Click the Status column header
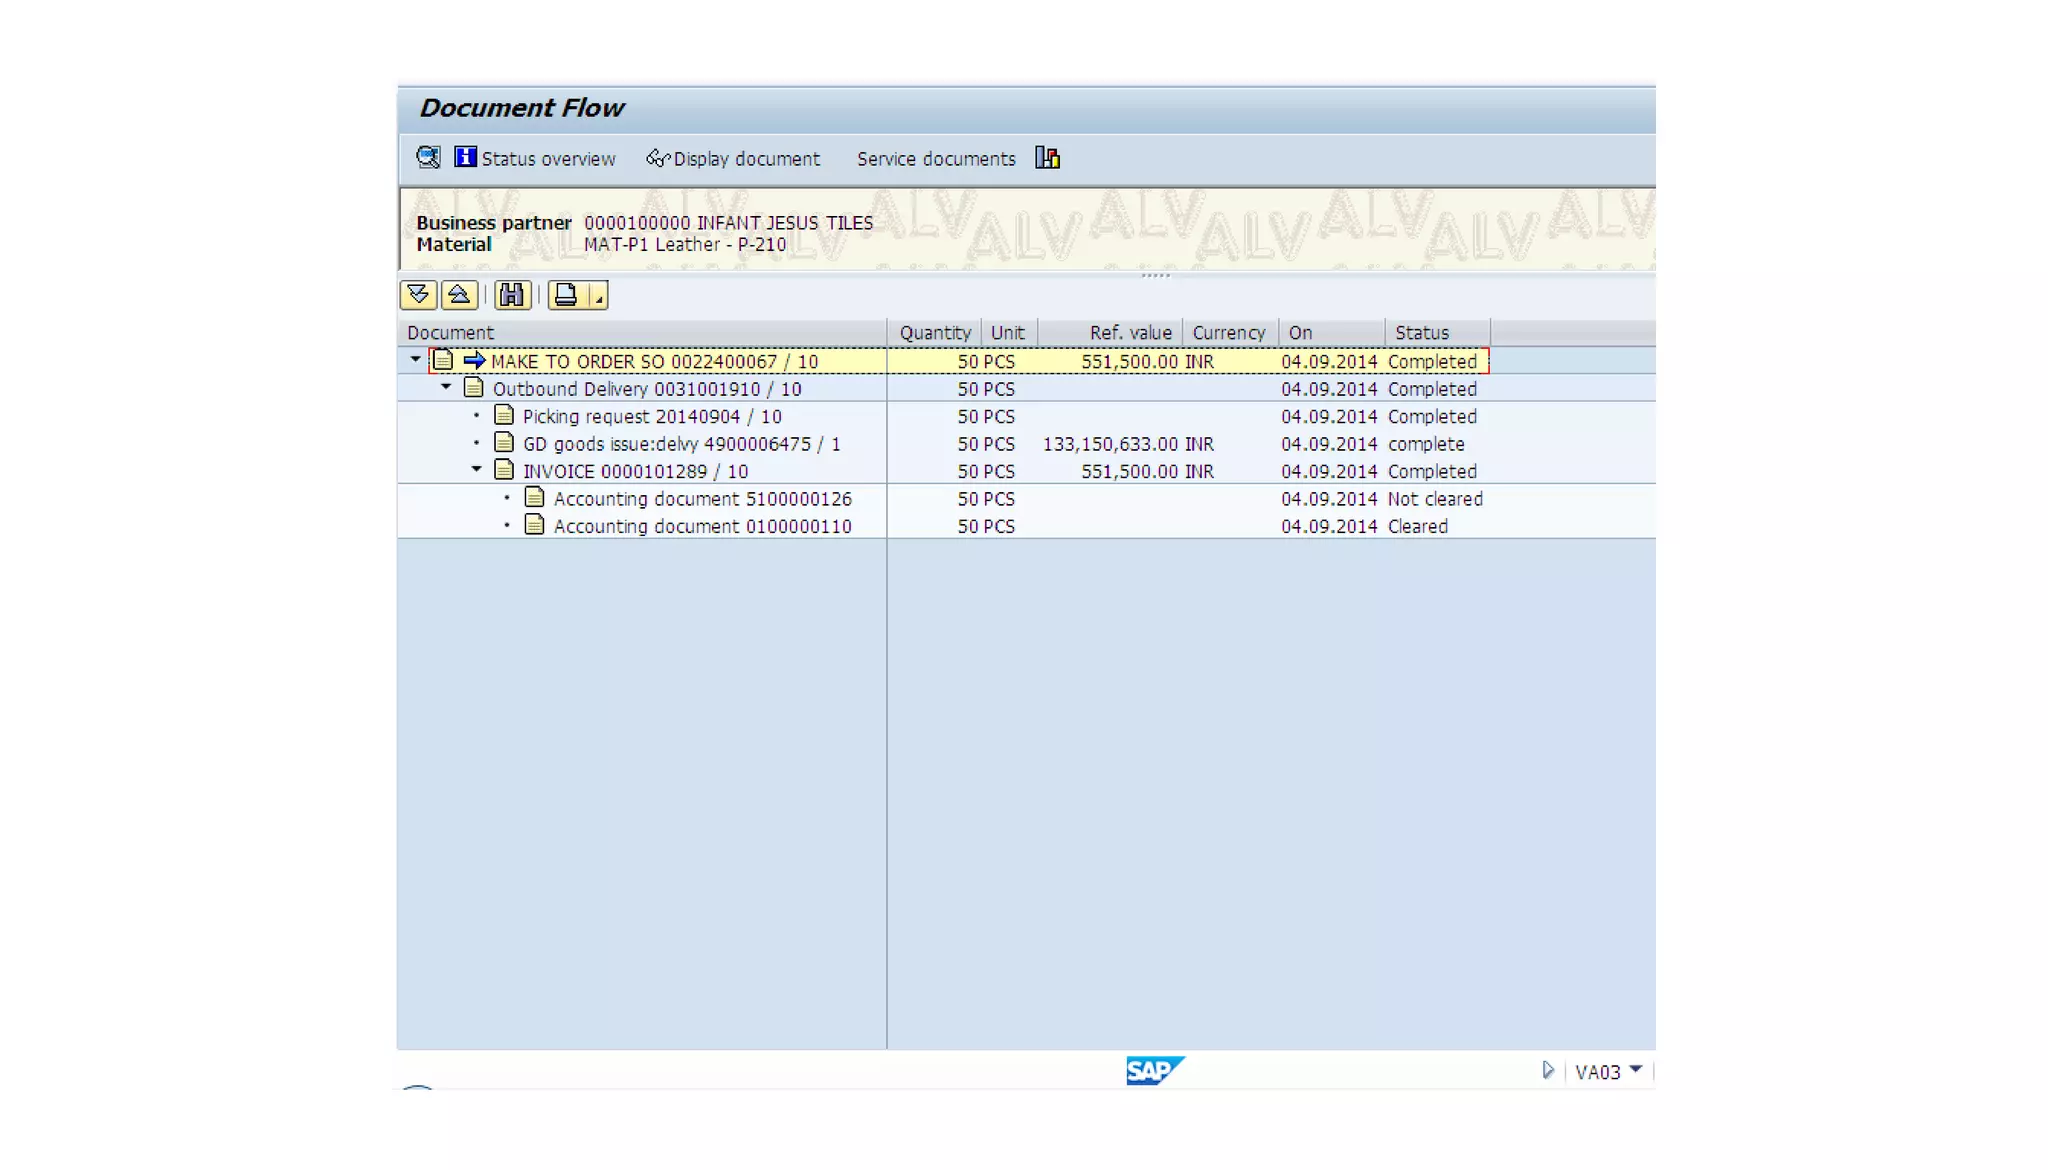Screen dimensions: 2048x1170 [x=1422, y=333]
